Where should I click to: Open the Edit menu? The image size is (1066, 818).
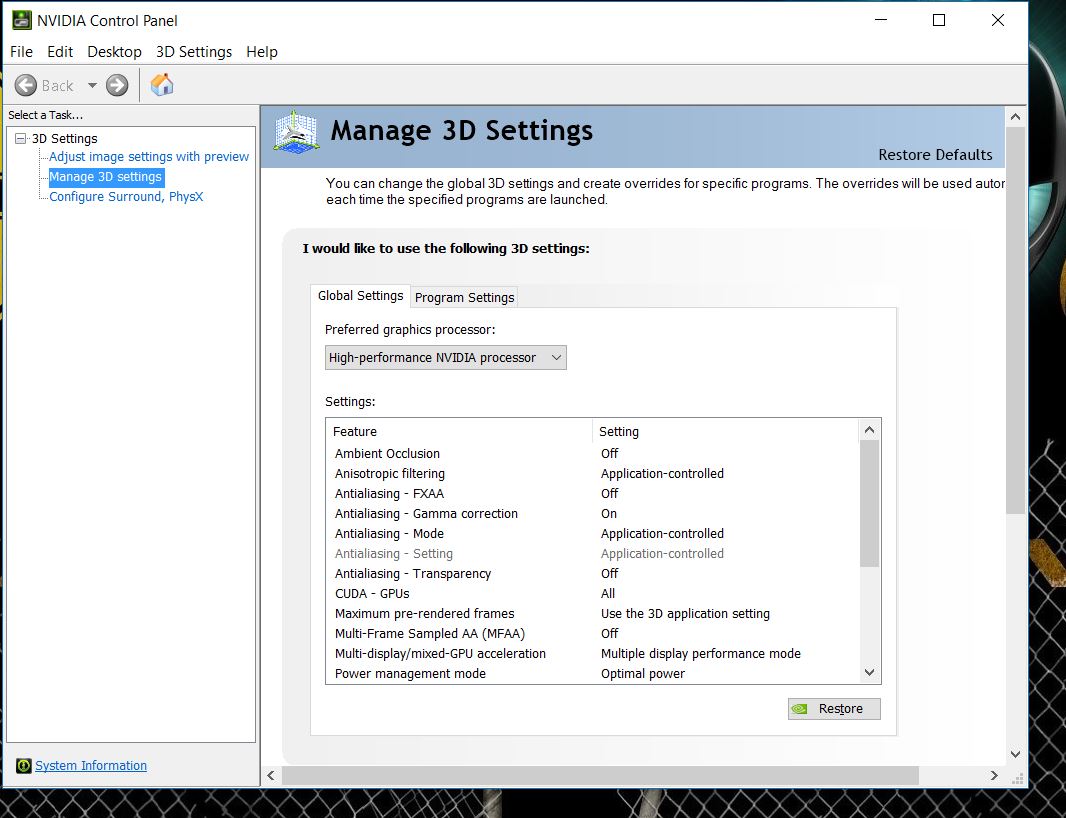pyautogui.click(x=60, y=52)
